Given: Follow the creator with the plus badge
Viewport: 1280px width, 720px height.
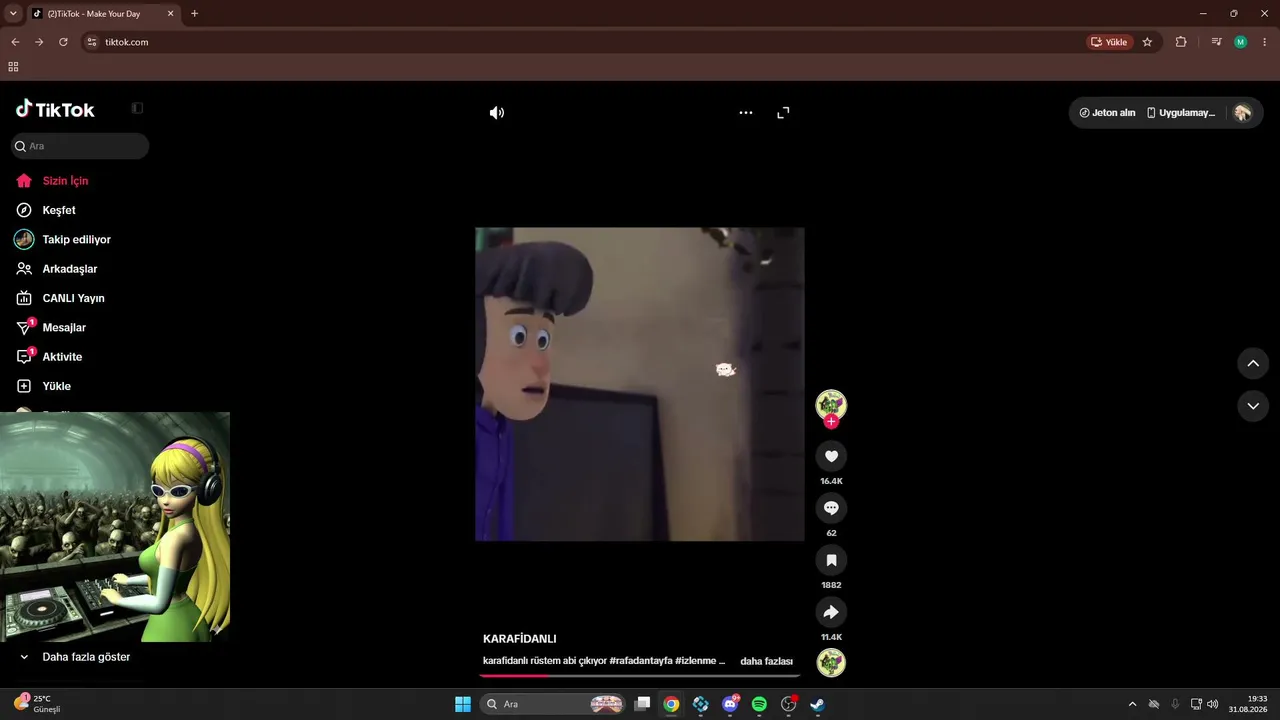Looking at the screenshot, I should (x=831, y=422).
